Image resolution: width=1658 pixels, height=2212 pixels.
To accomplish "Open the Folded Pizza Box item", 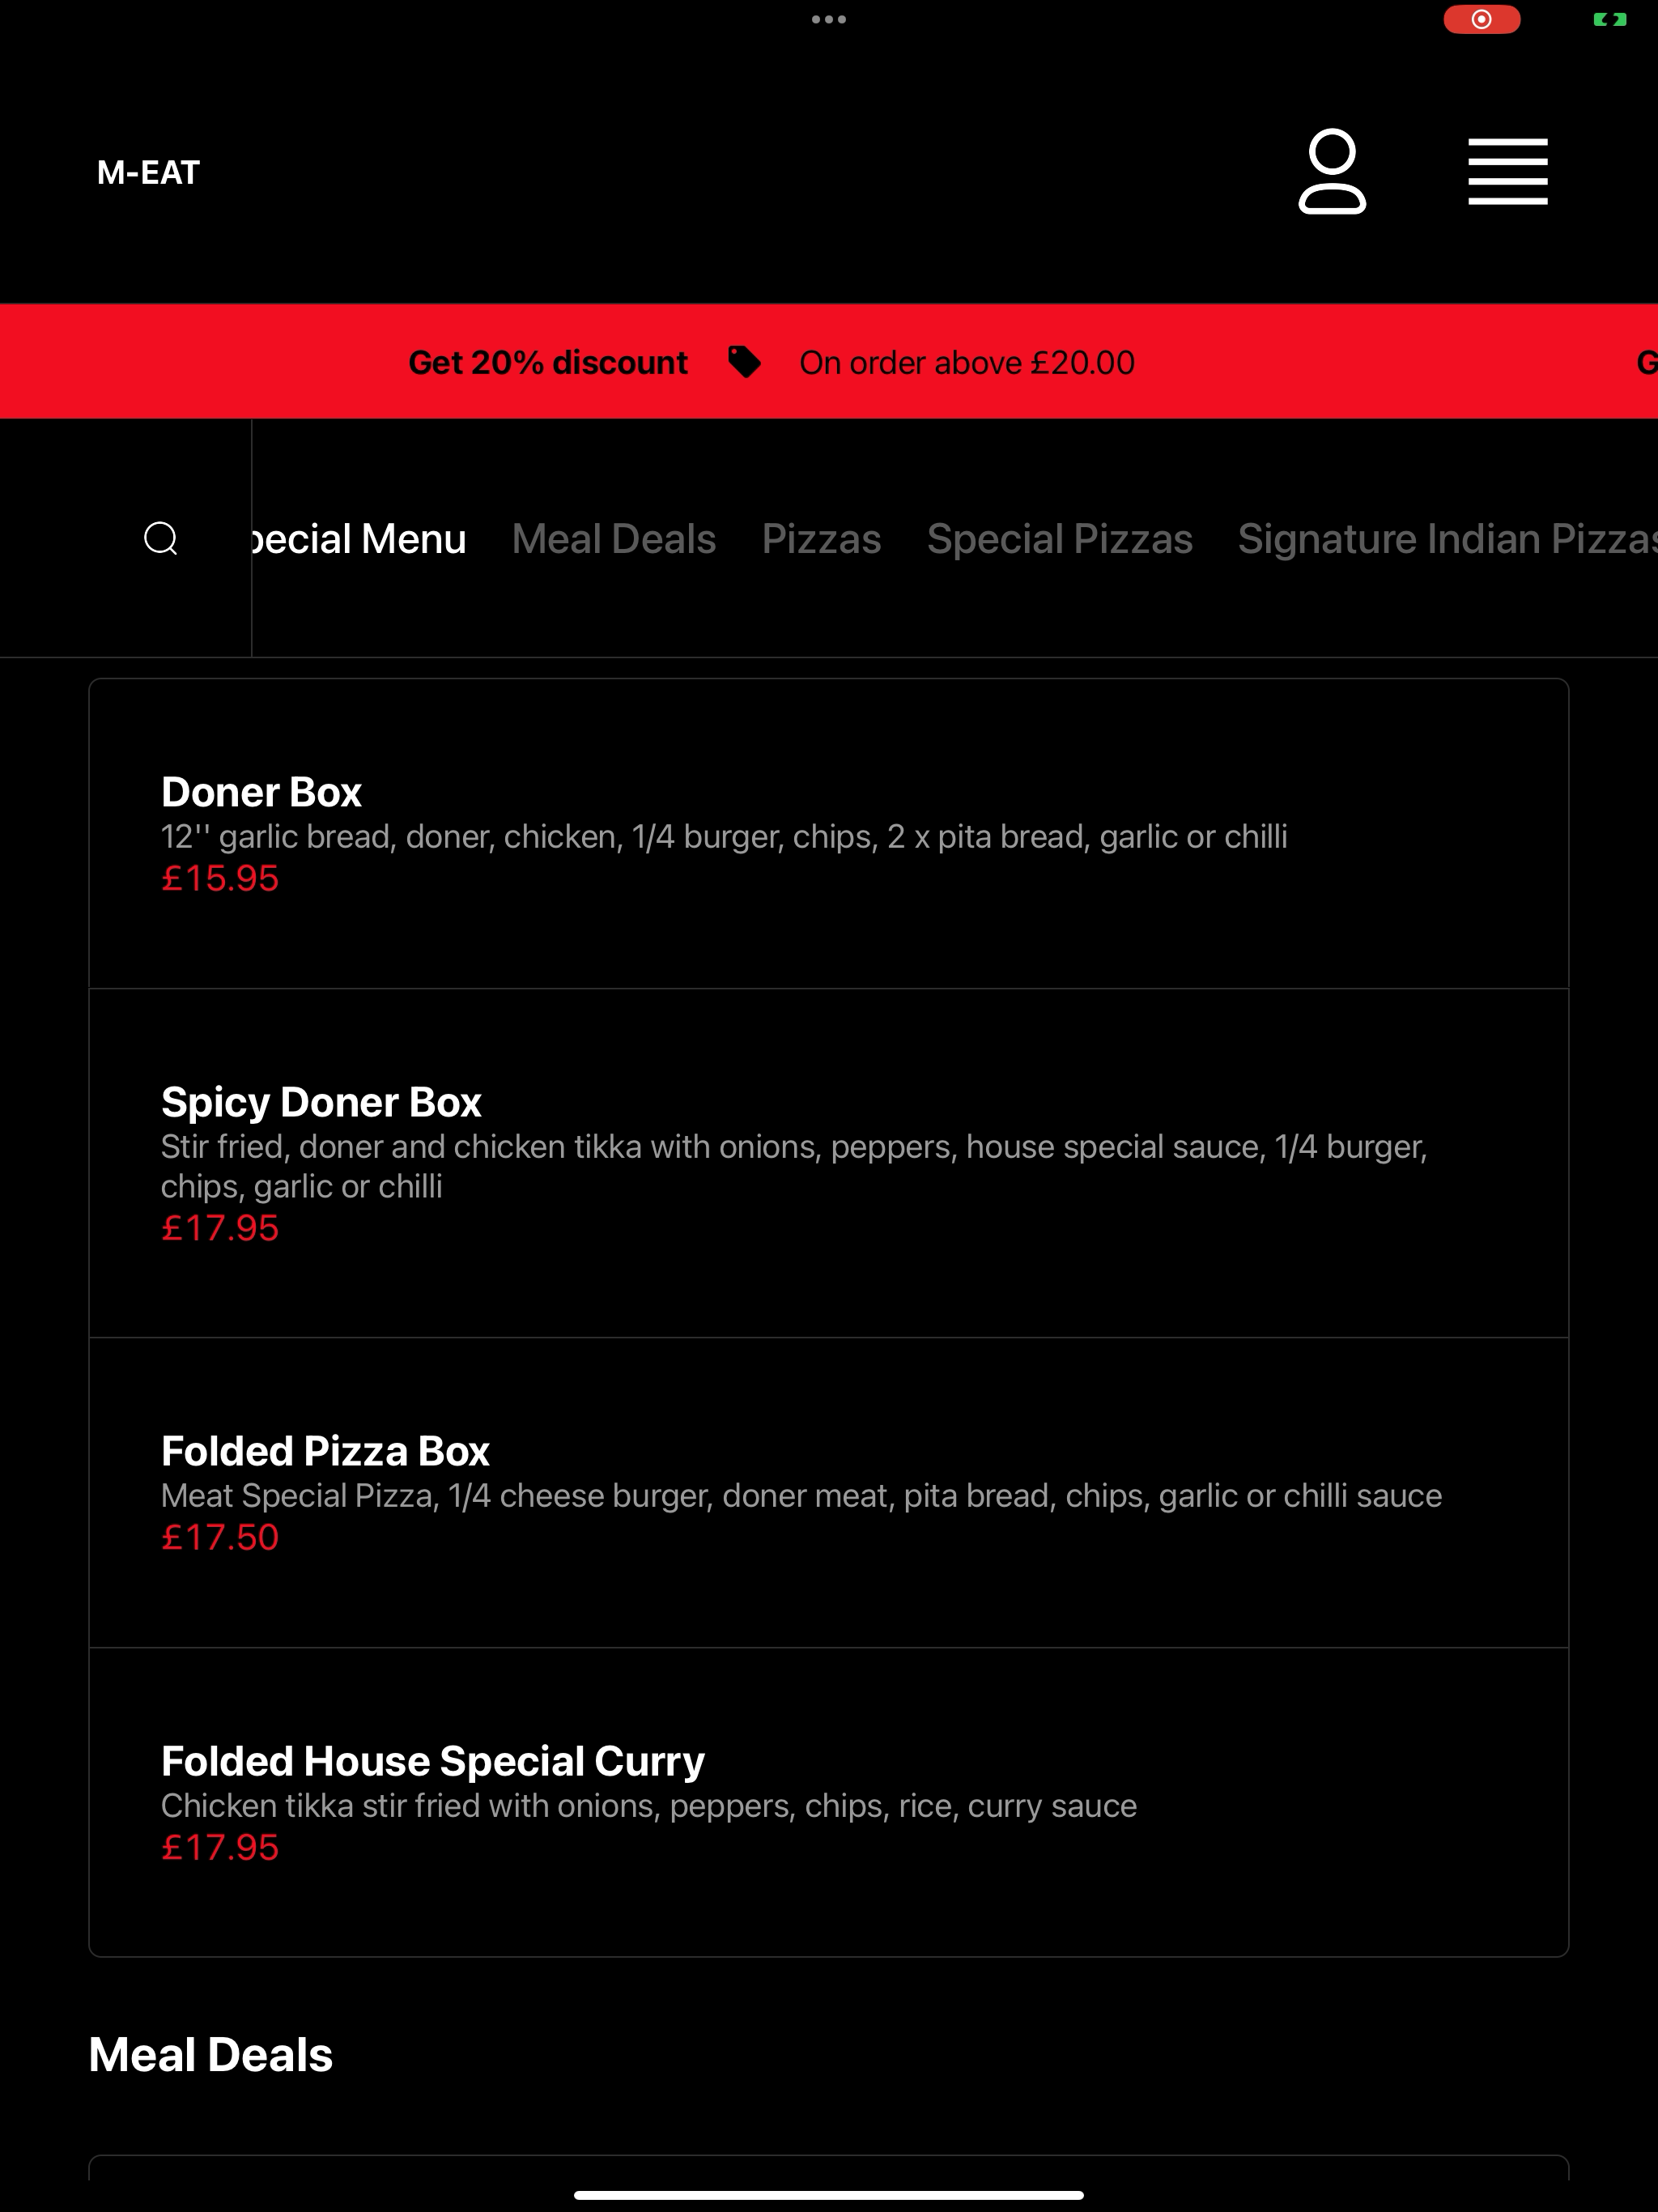I will tap(829, 1492).
